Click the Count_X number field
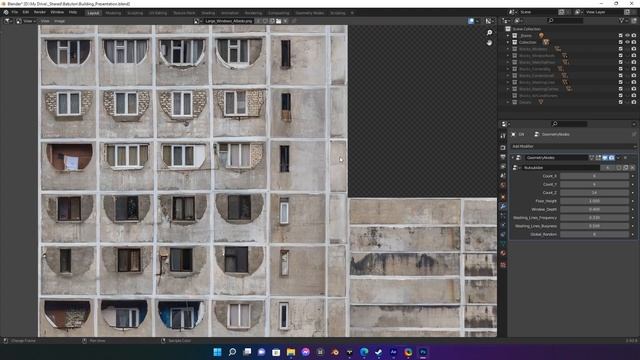 click(594, 176)
